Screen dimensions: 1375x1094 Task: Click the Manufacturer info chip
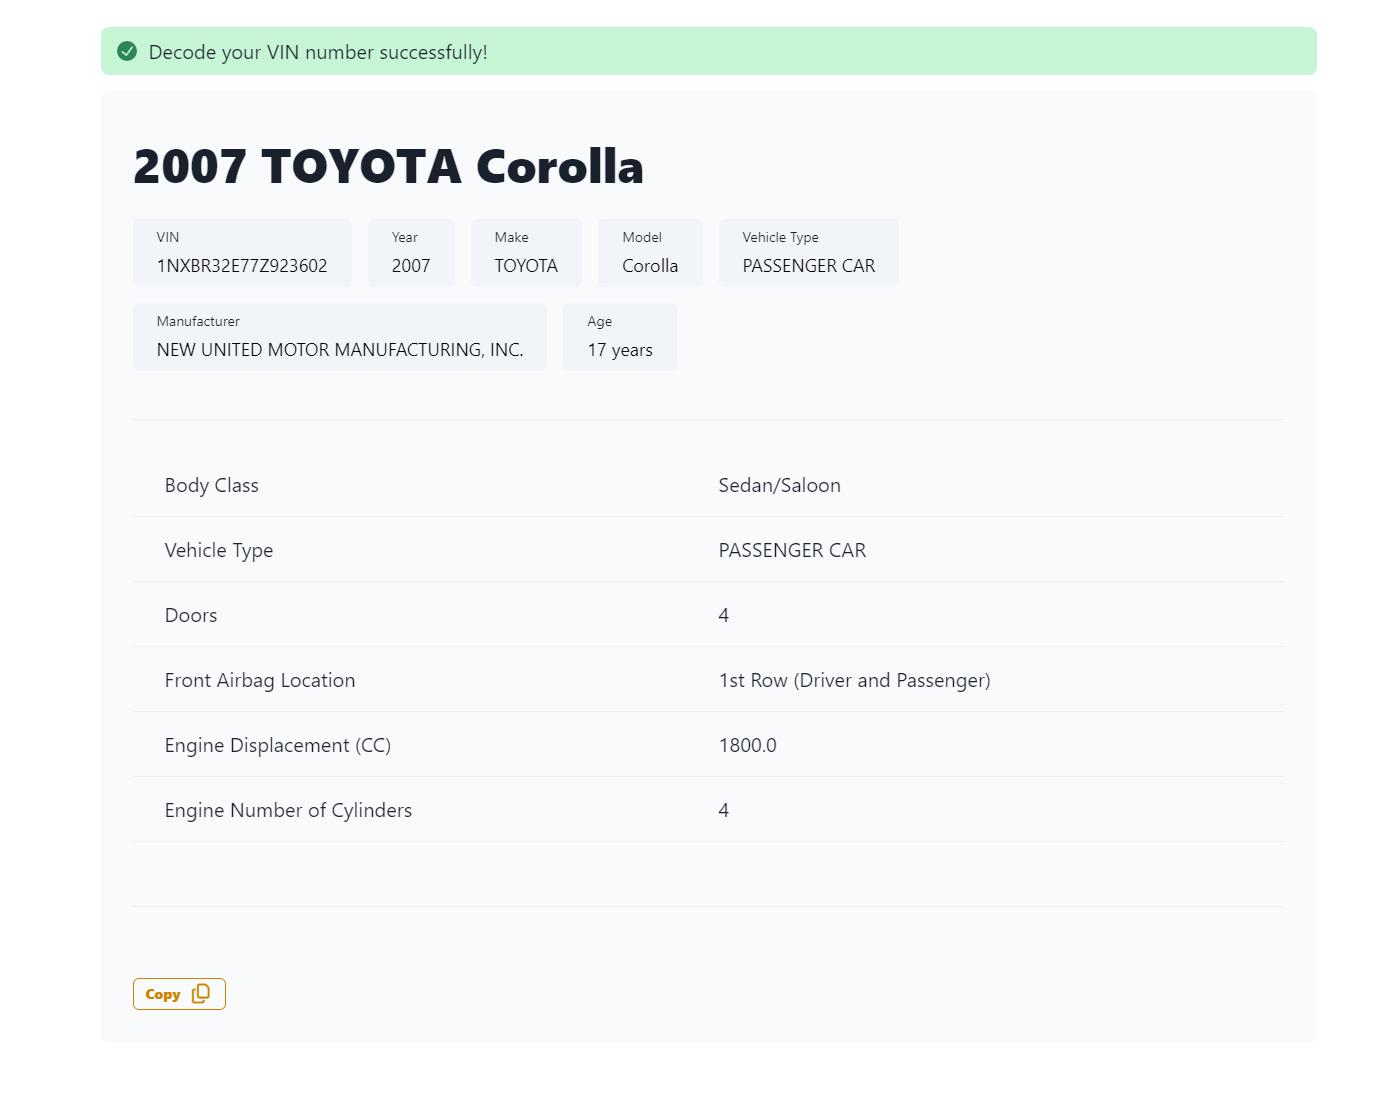(x=339, y=337)
